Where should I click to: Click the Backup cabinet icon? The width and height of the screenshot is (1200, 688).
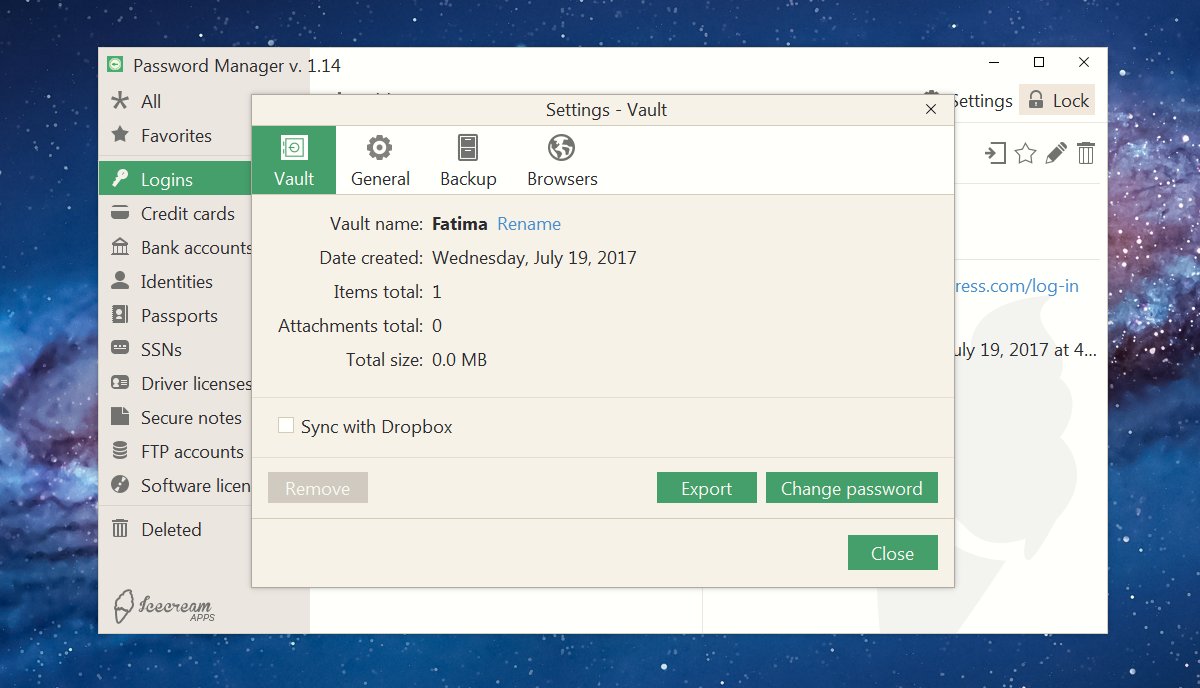(x=468, y=148)
